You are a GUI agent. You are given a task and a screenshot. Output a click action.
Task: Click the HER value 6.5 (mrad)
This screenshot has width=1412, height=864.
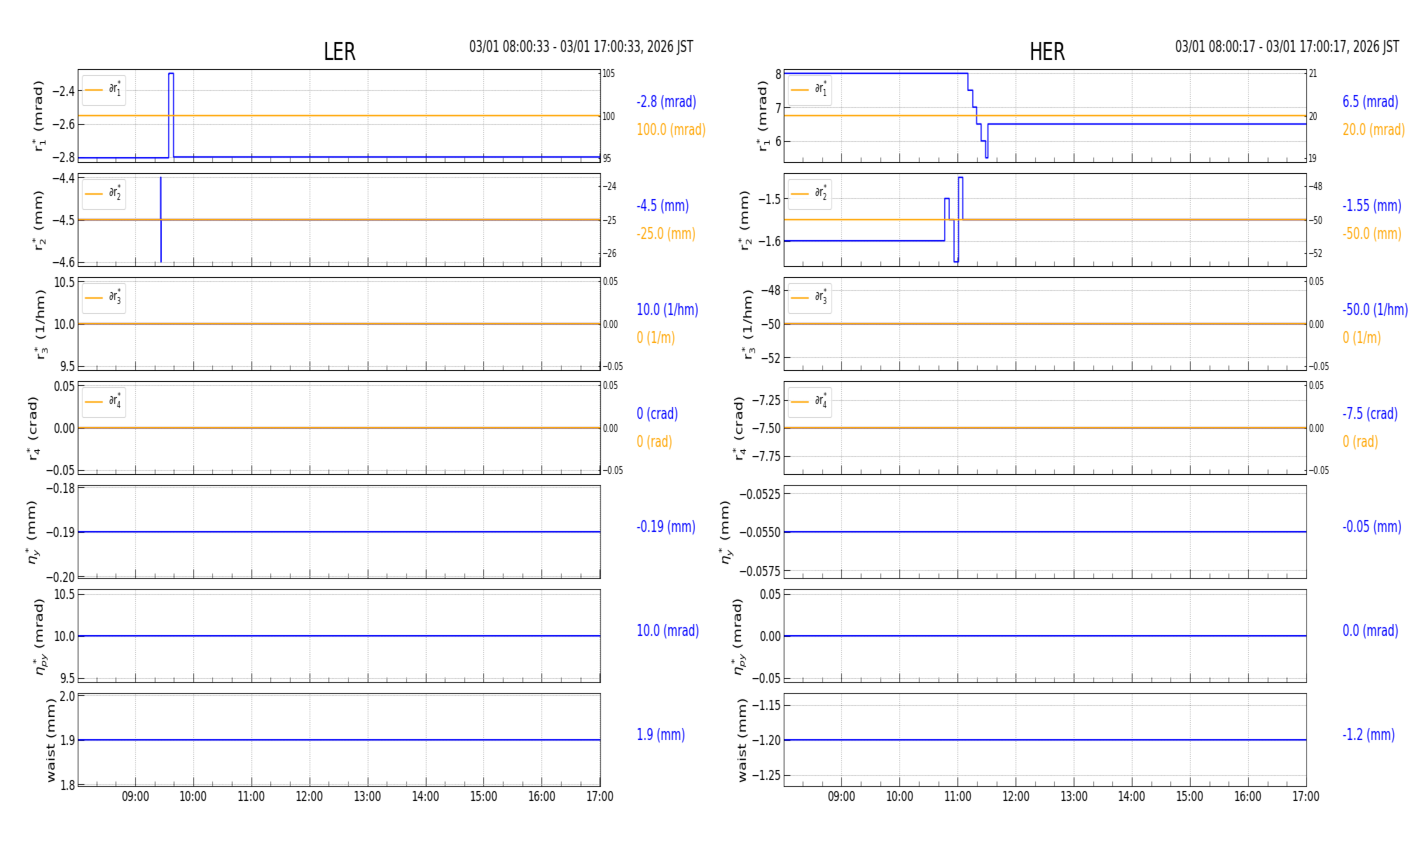[x=1370, y=102]
